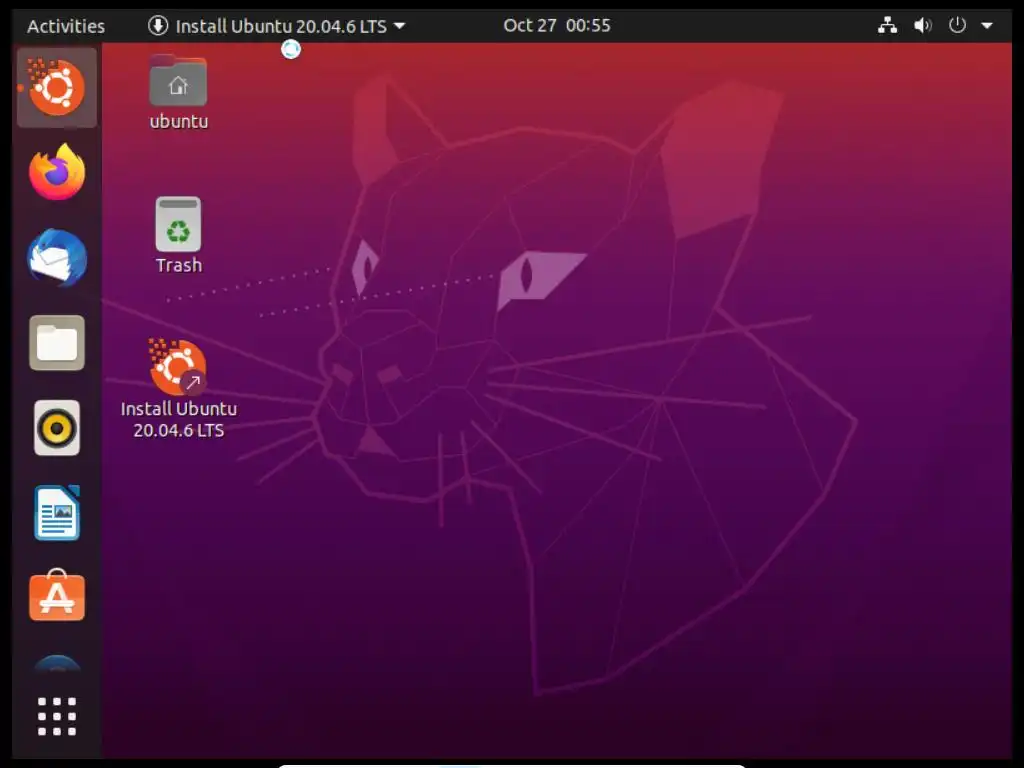Click the partially visible Help icon in dock

57,663
